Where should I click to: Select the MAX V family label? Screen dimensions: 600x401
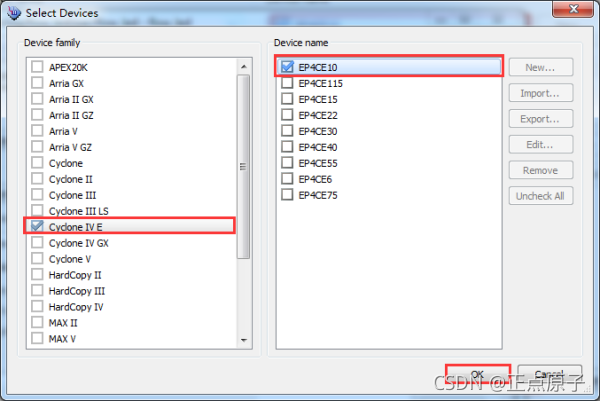pyautogui.click(x=62, y=339)
